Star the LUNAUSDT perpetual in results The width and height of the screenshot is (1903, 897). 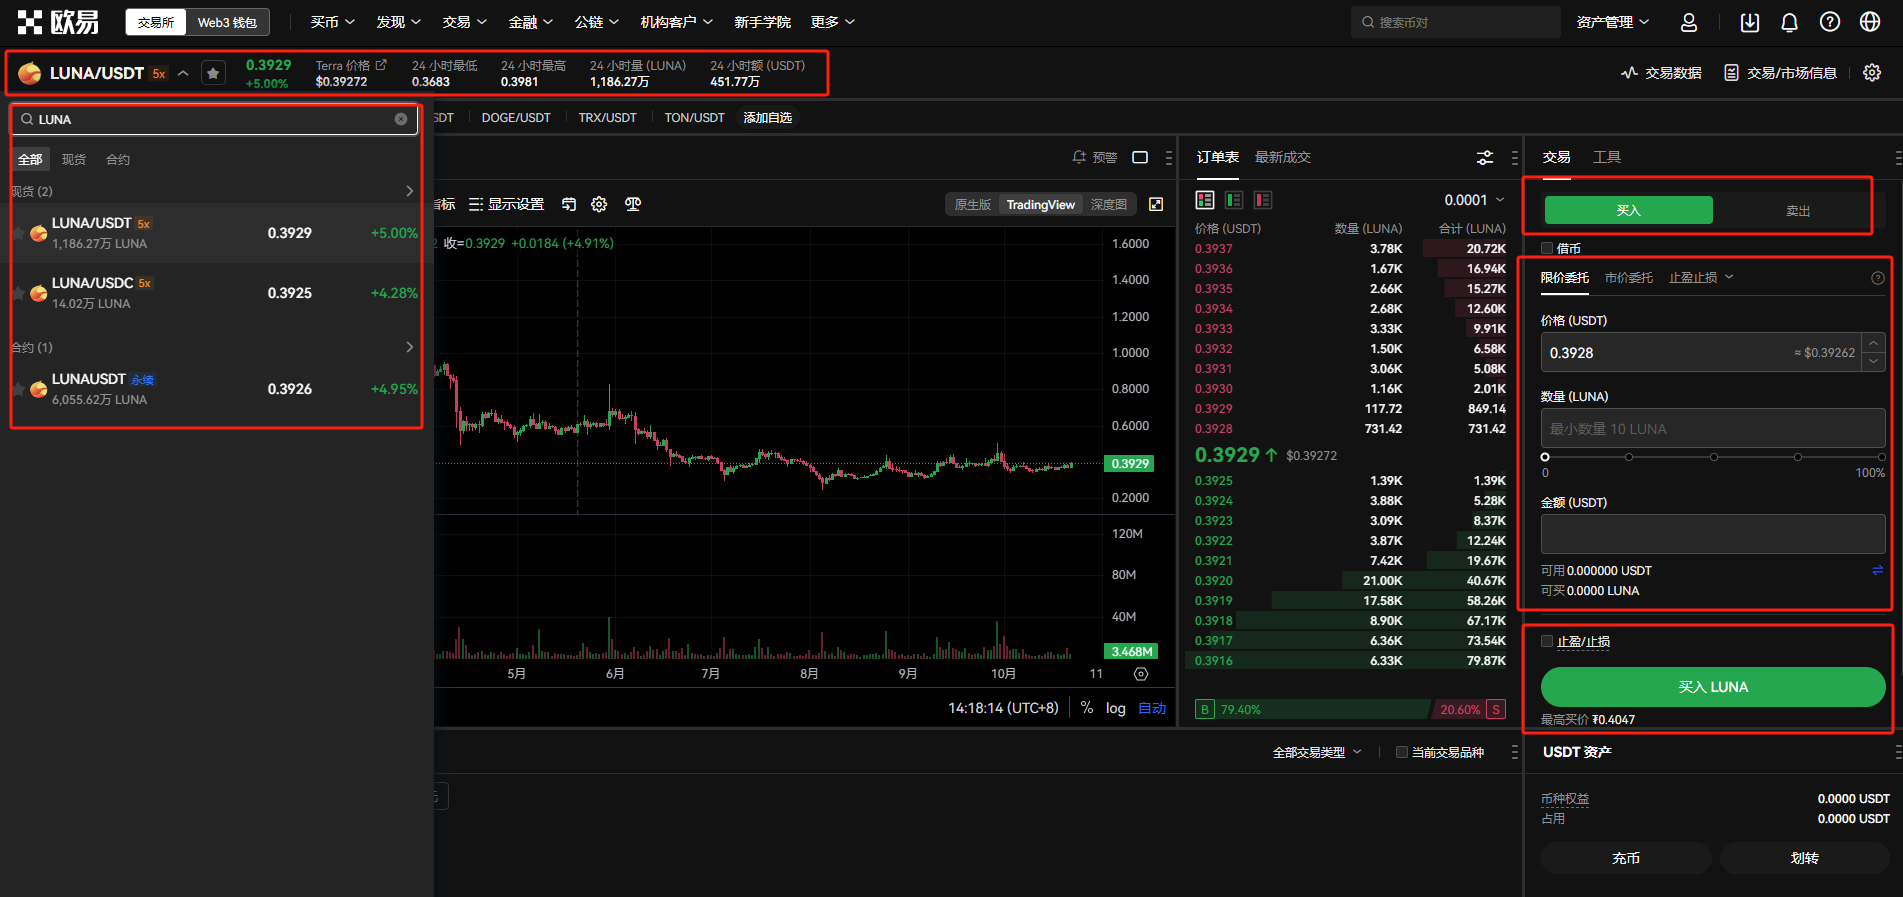(18, 389)
